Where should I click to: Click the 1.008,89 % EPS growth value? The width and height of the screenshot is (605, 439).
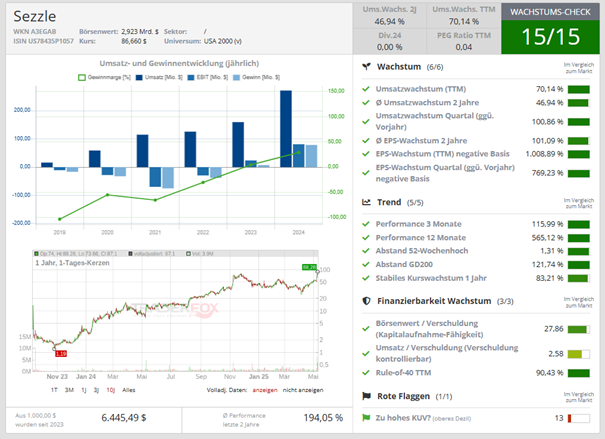pyautogui.click(x=544, y=154)
